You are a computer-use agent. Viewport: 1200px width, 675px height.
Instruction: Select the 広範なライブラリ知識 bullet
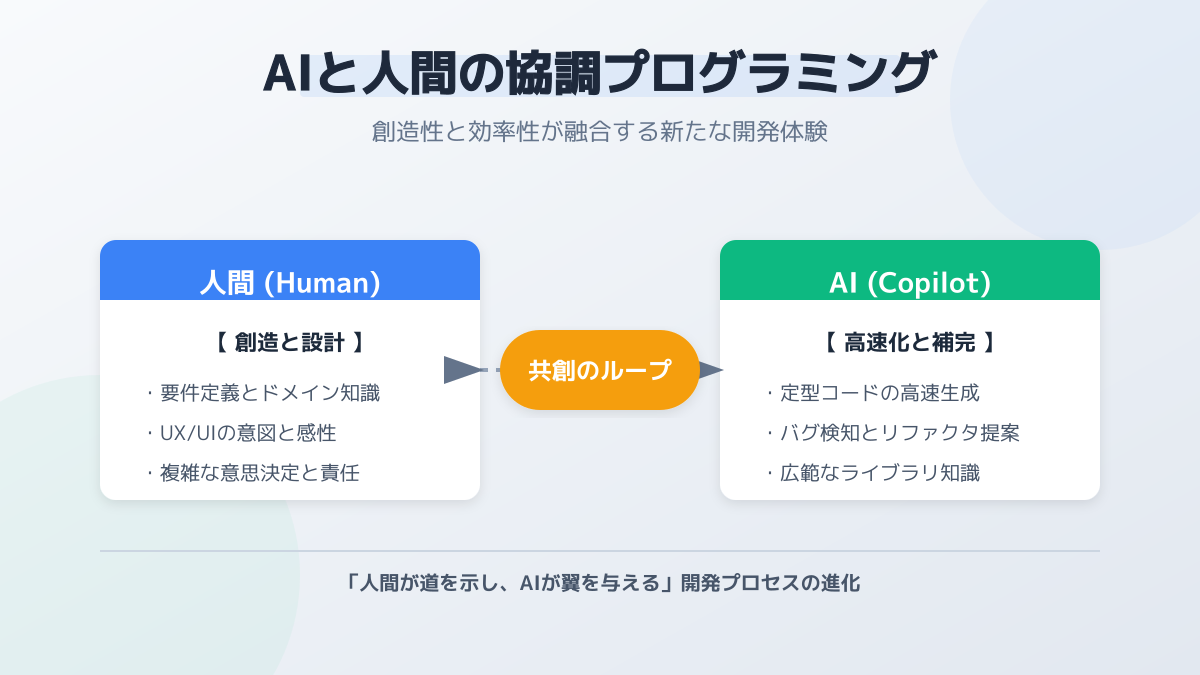879,473
